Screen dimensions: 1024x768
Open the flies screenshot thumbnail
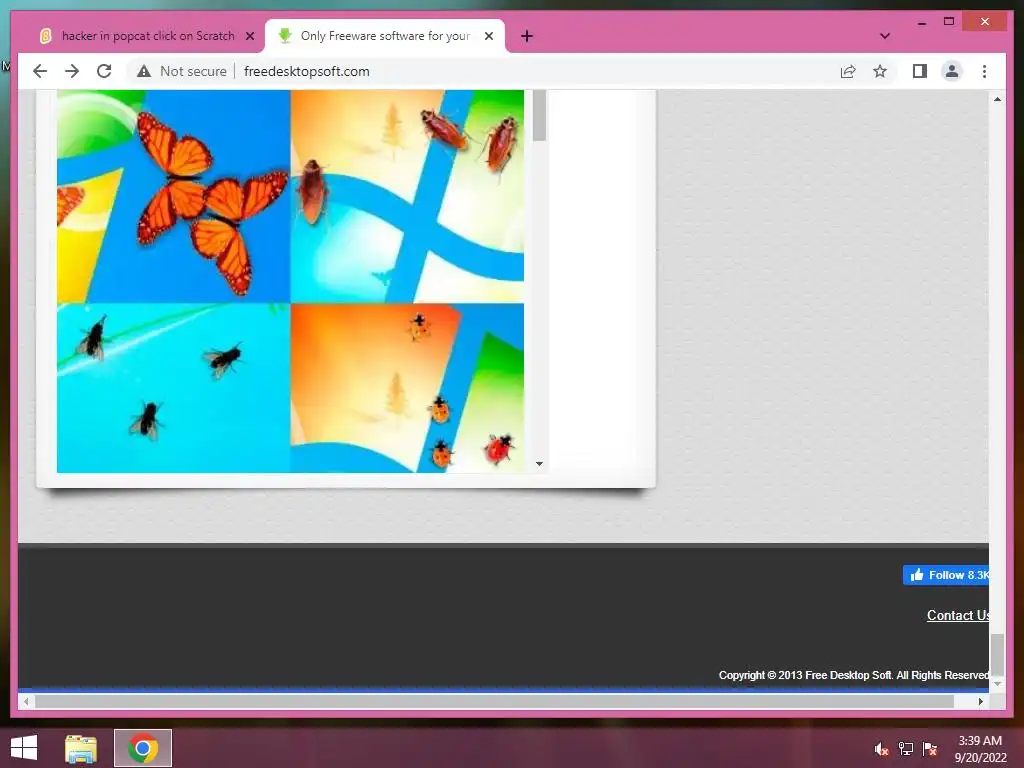[x=173, y=388]
